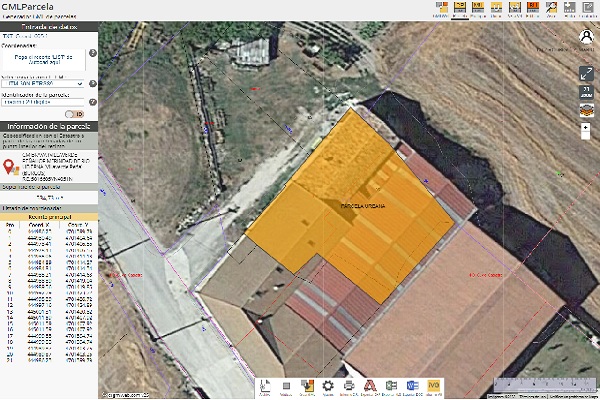Select the yellow multi-point tool left of the orange icon
600x400 pixels.
click(514, 8)
